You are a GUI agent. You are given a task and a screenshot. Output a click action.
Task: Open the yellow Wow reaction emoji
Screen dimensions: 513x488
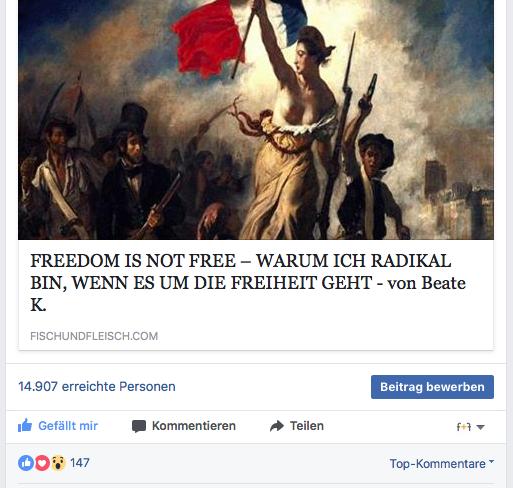(58, 463)
